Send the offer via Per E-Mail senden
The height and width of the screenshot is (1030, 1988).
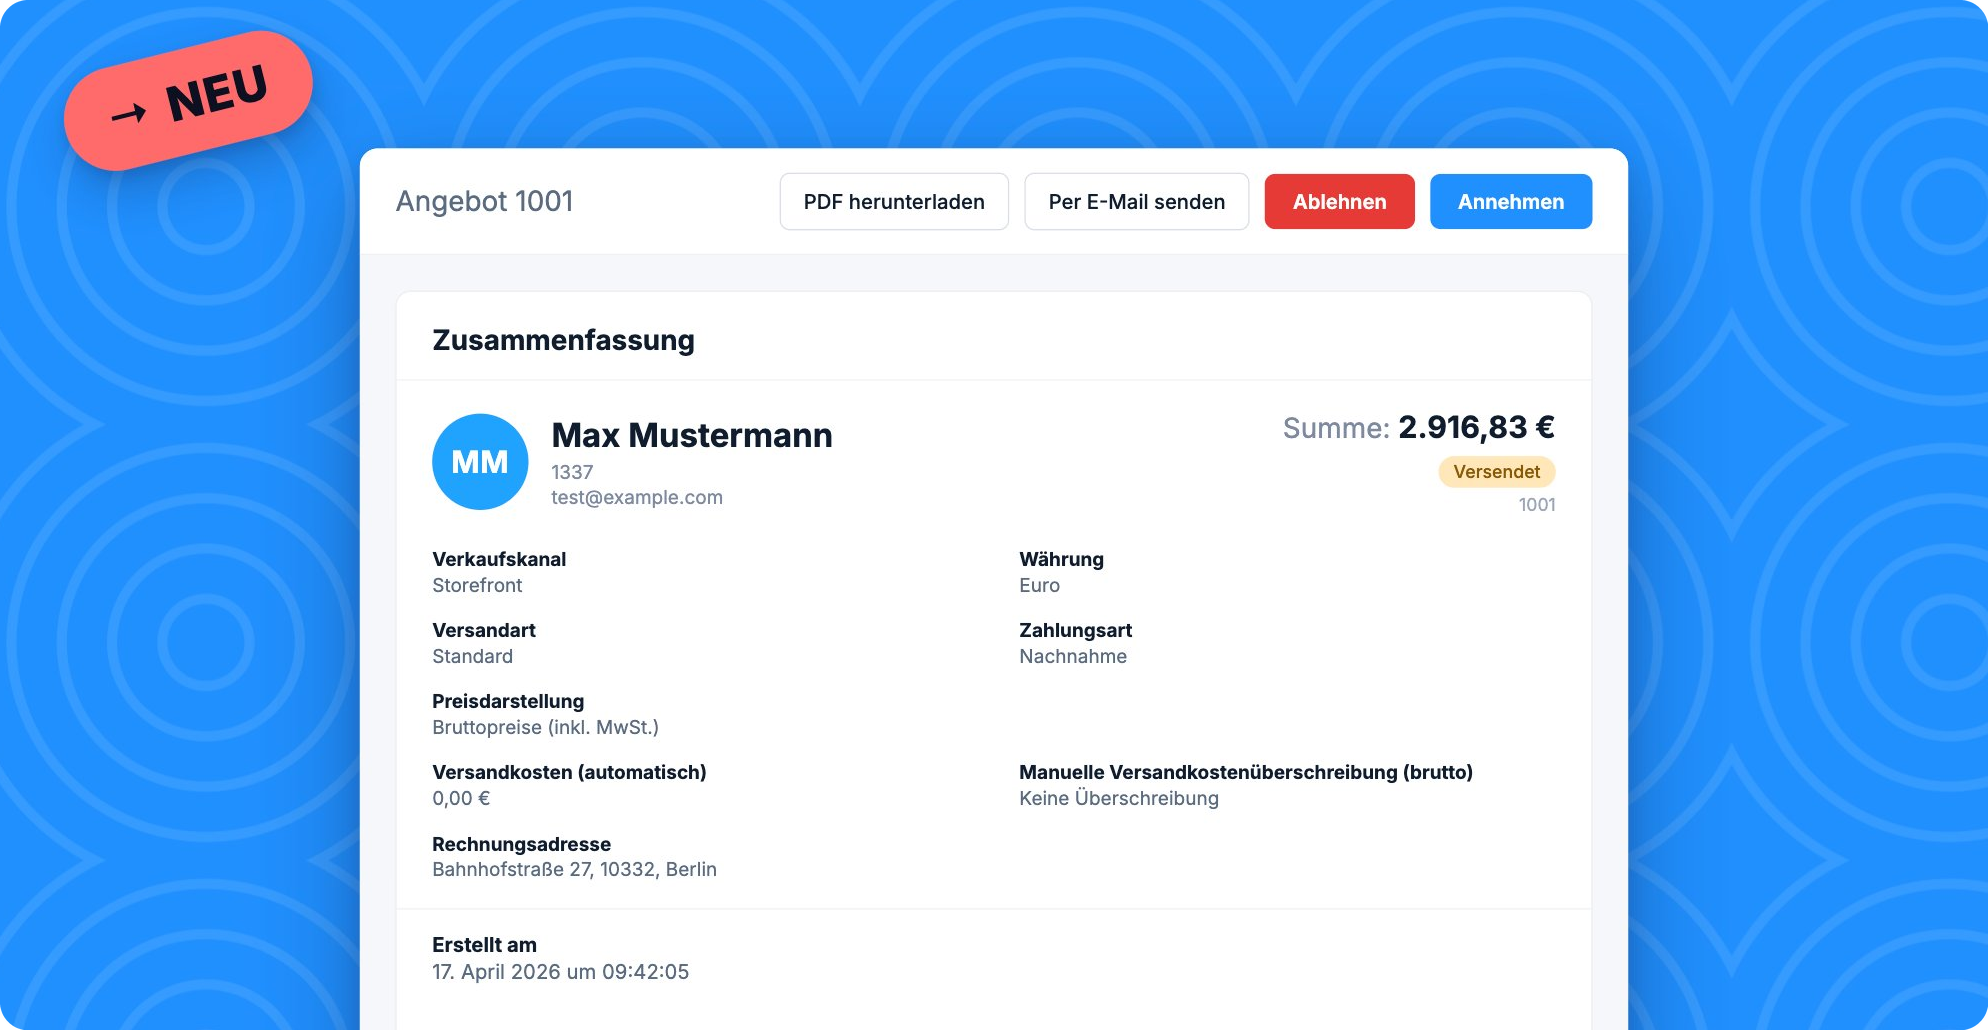click(x=1136, y=202)
